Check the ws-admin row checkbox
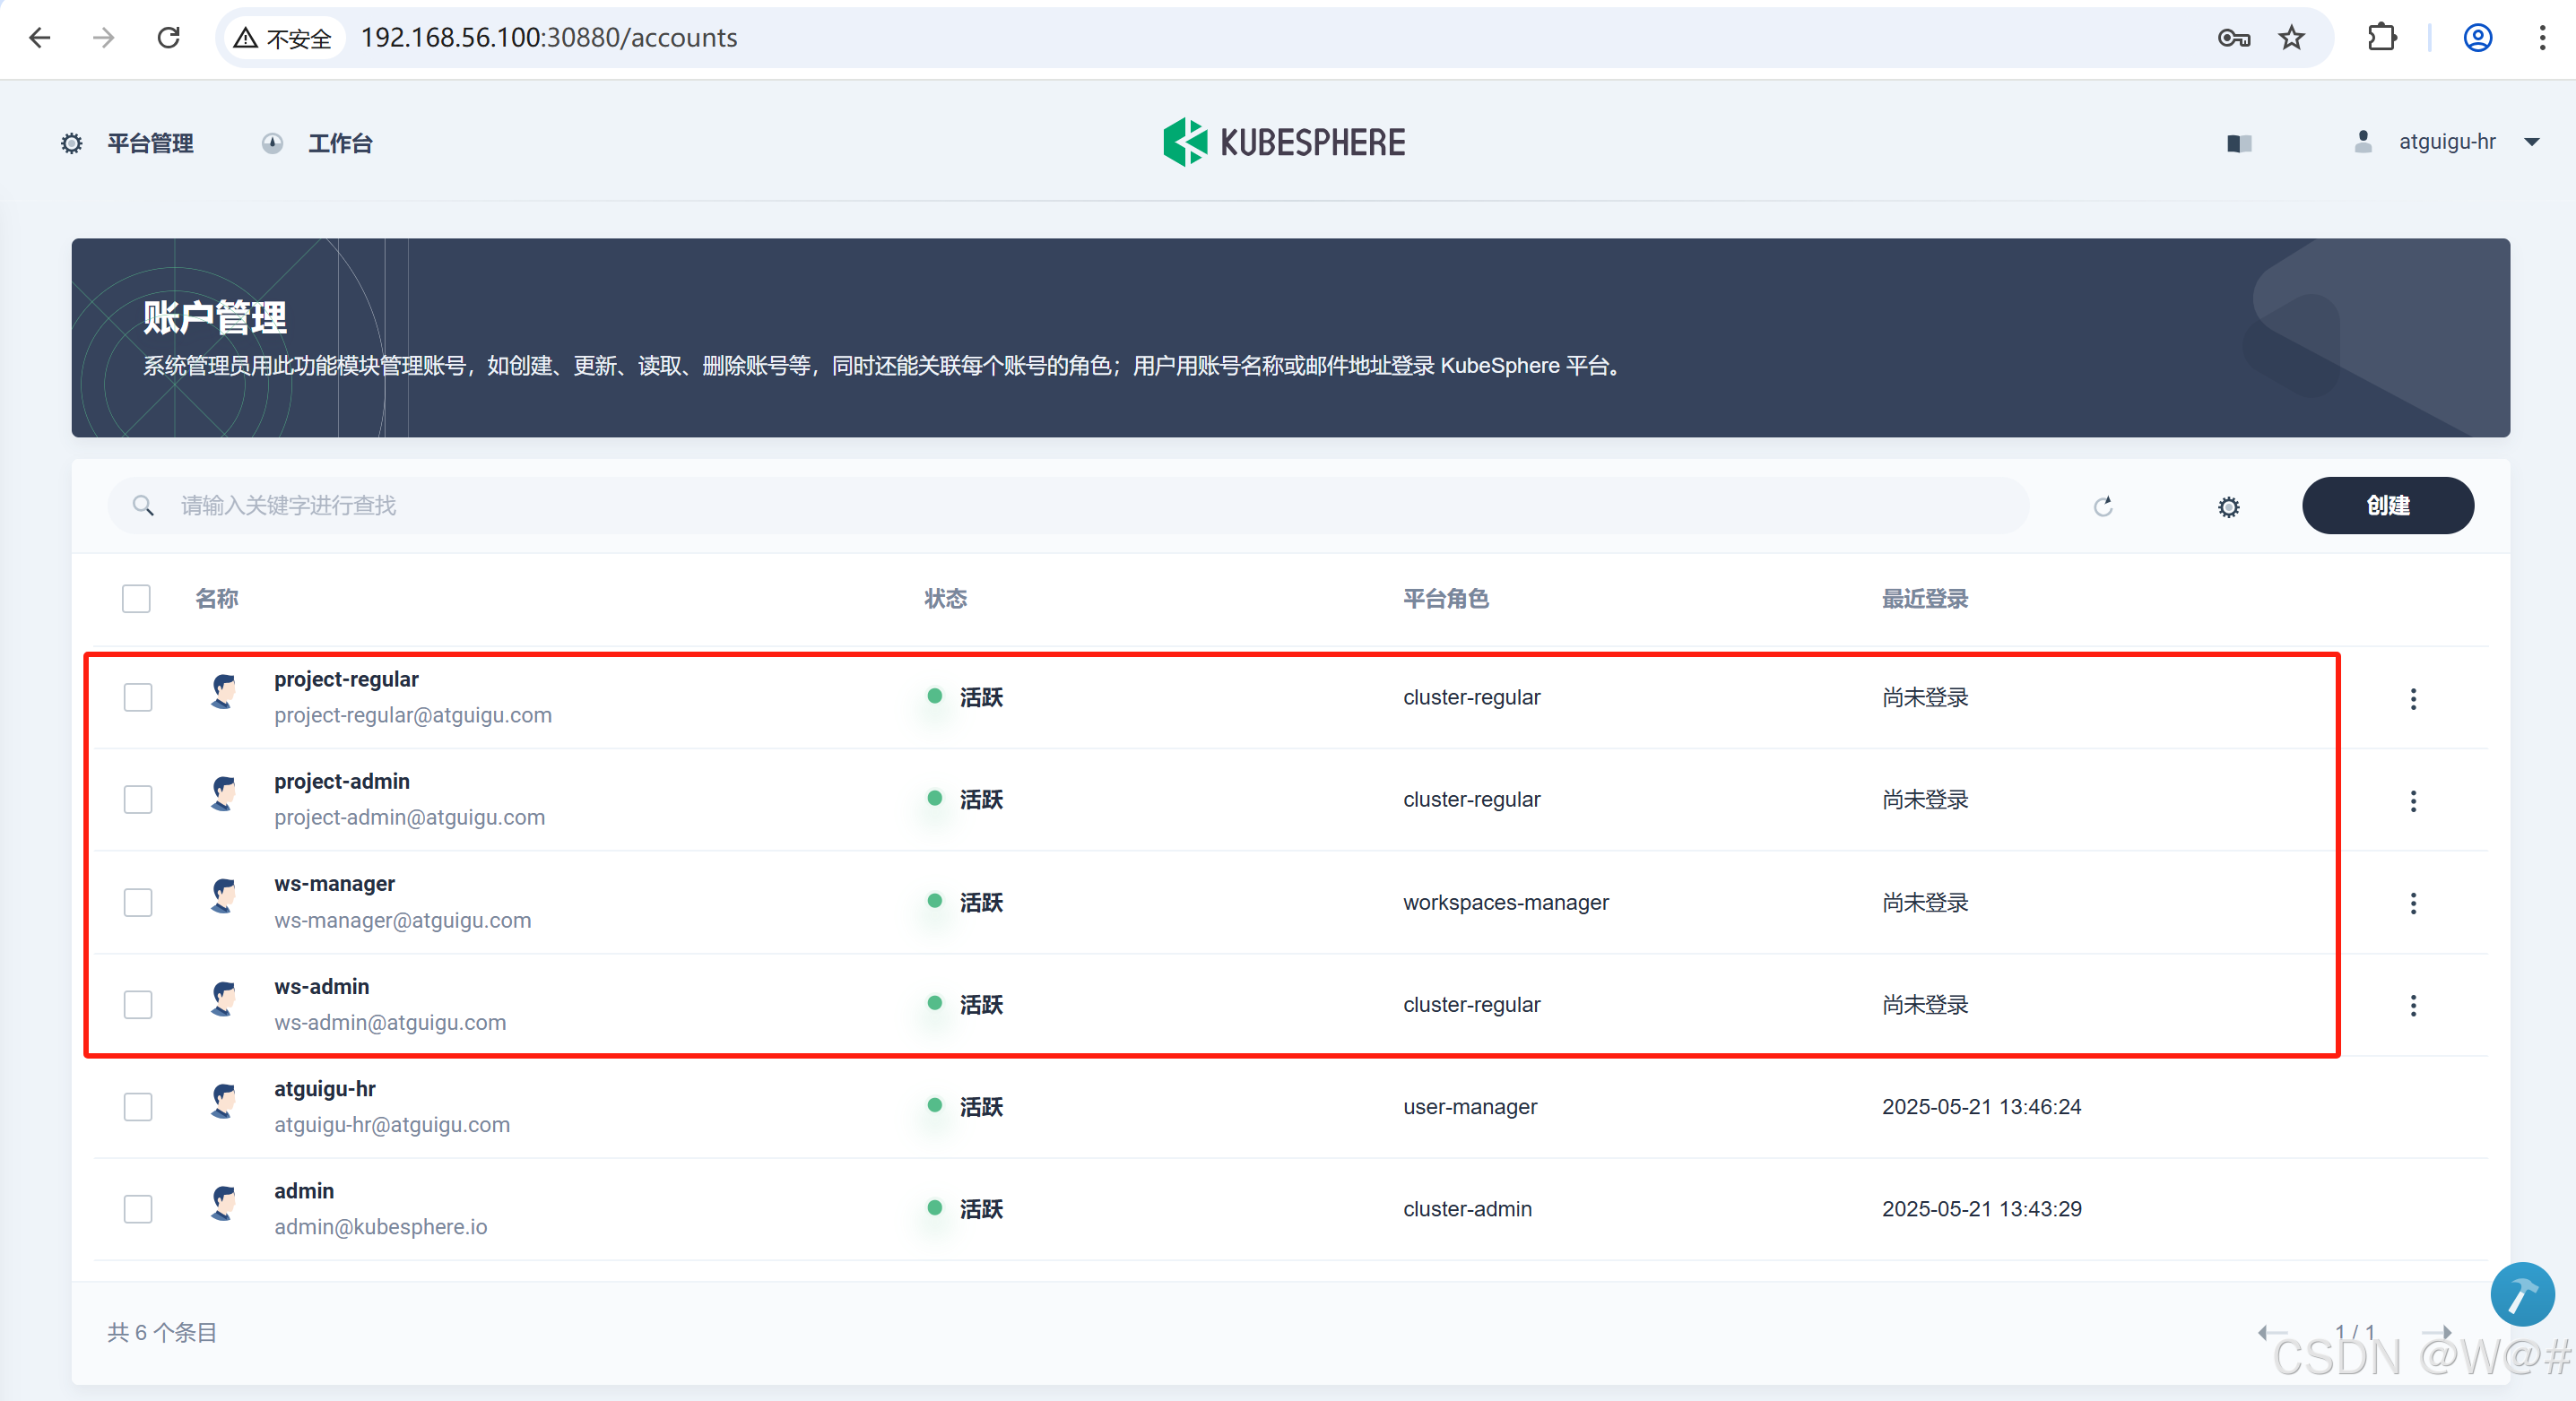This screenshot has width=2576, height=1401. point(138,1004)
